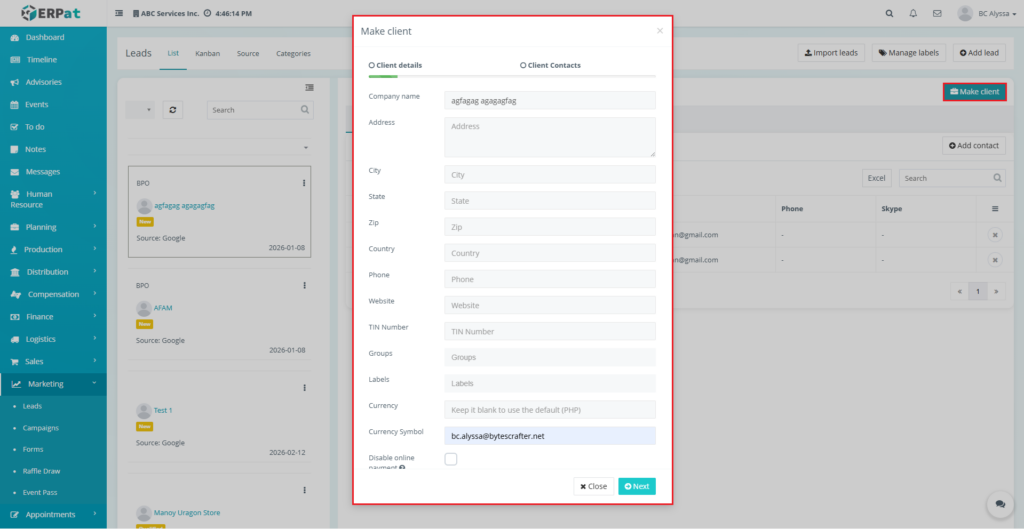Open Campaigns in Marketing submenu
Viewport: 1024px width, 529px height.
click(41, 428)
